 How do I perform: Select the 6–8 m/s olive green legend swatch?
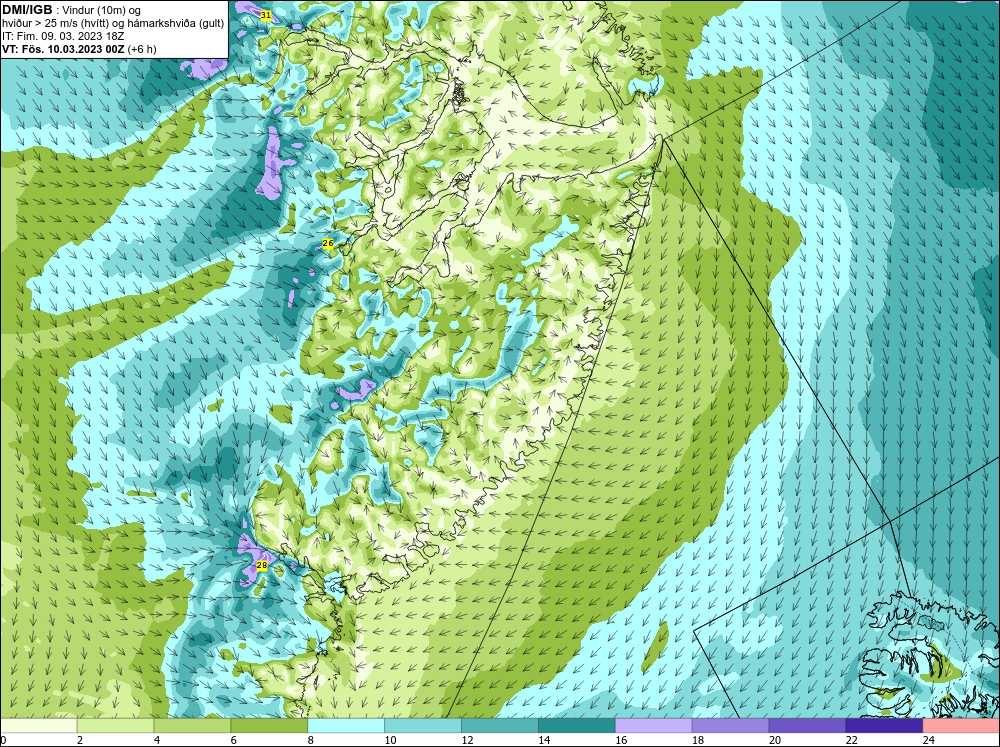point(269,726)
